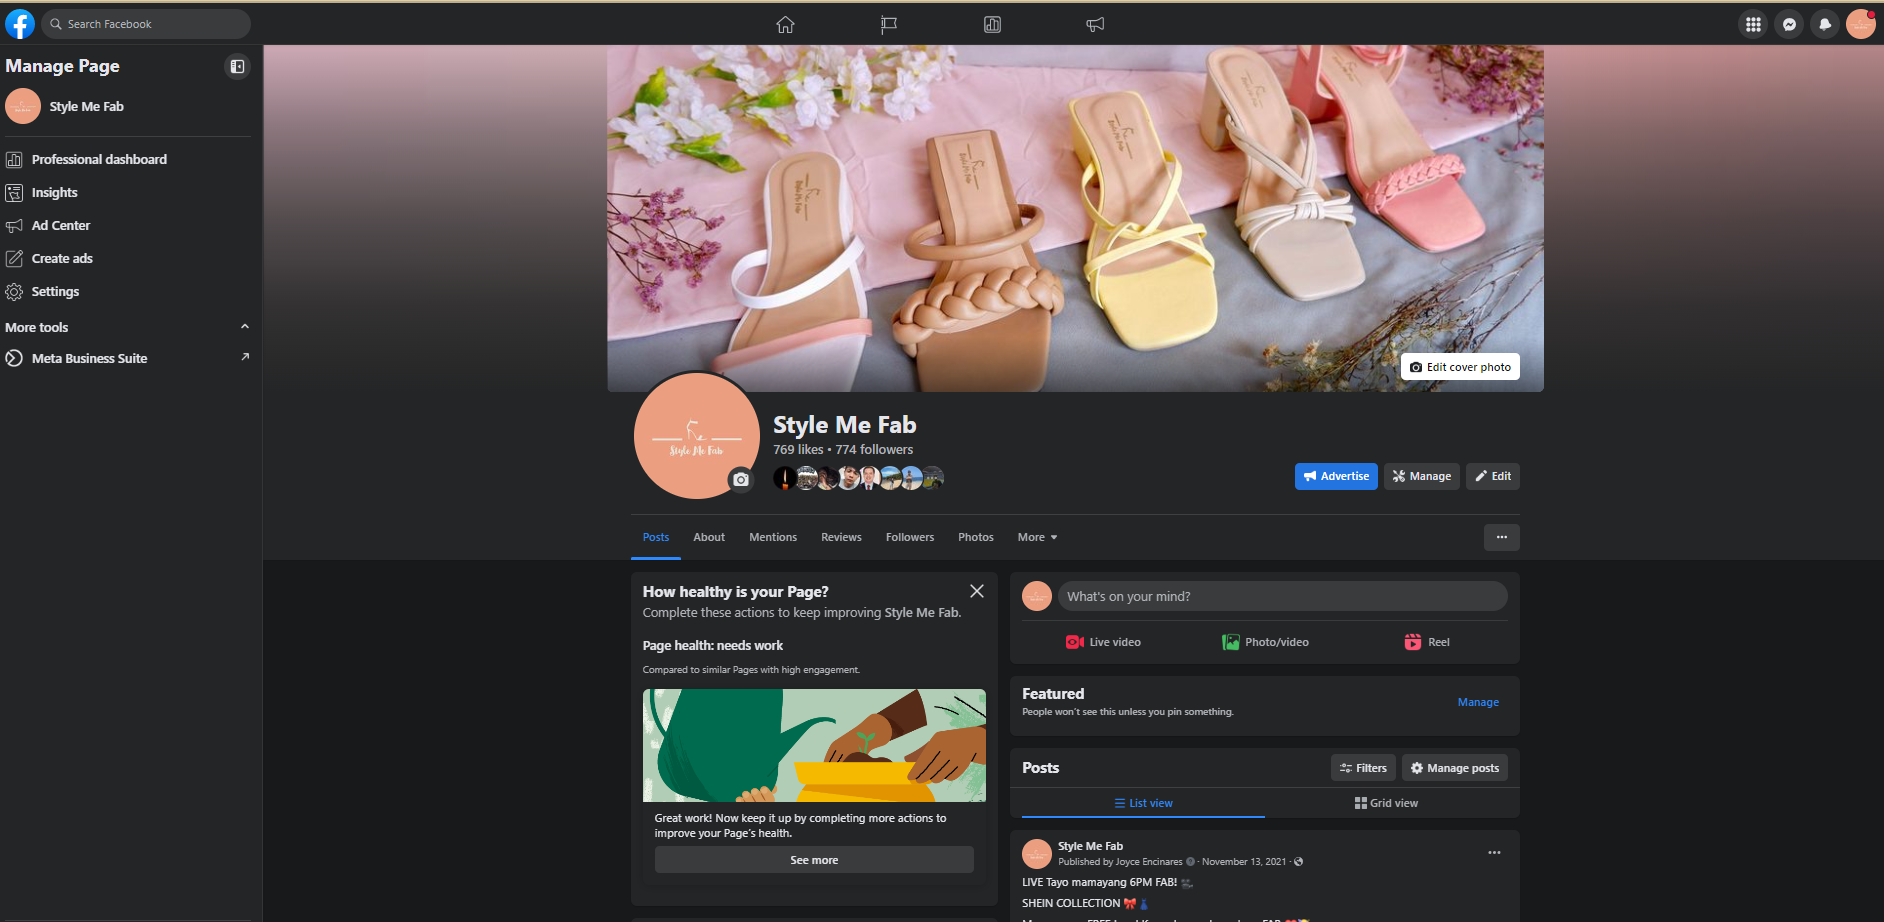
Task: Click Manage in the Featured section
Action: [1478, 702]
